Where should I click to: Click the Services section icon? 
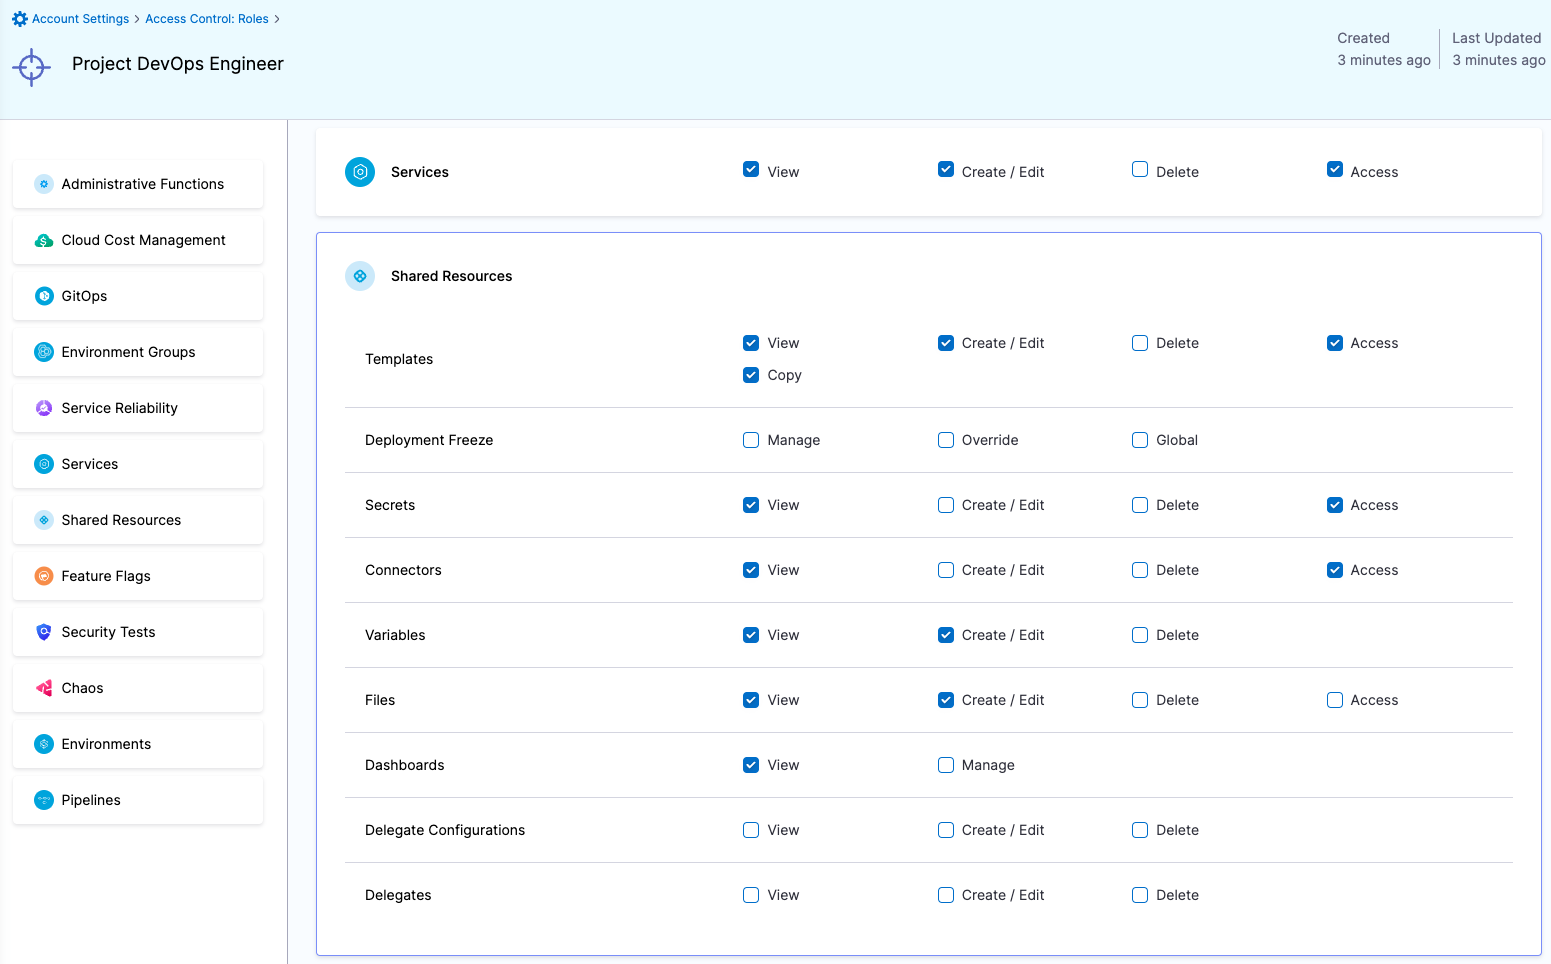[x=360, y=171]
